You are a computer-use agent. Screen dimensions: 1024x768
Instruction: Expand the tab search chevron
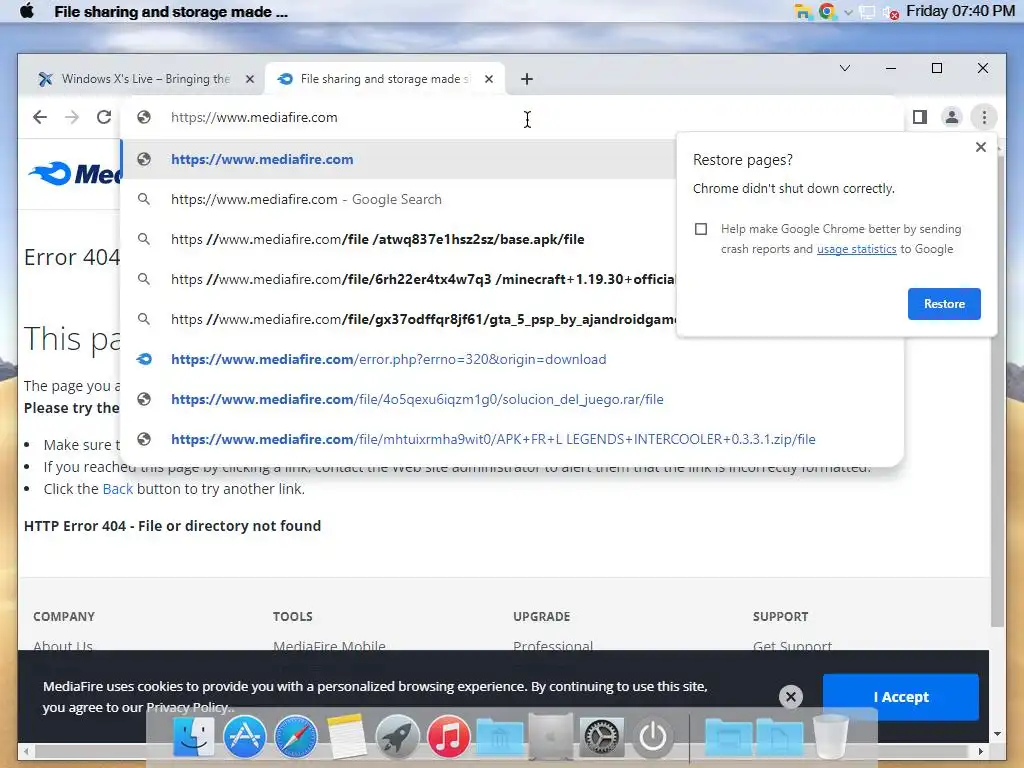(x=844, y=68)
